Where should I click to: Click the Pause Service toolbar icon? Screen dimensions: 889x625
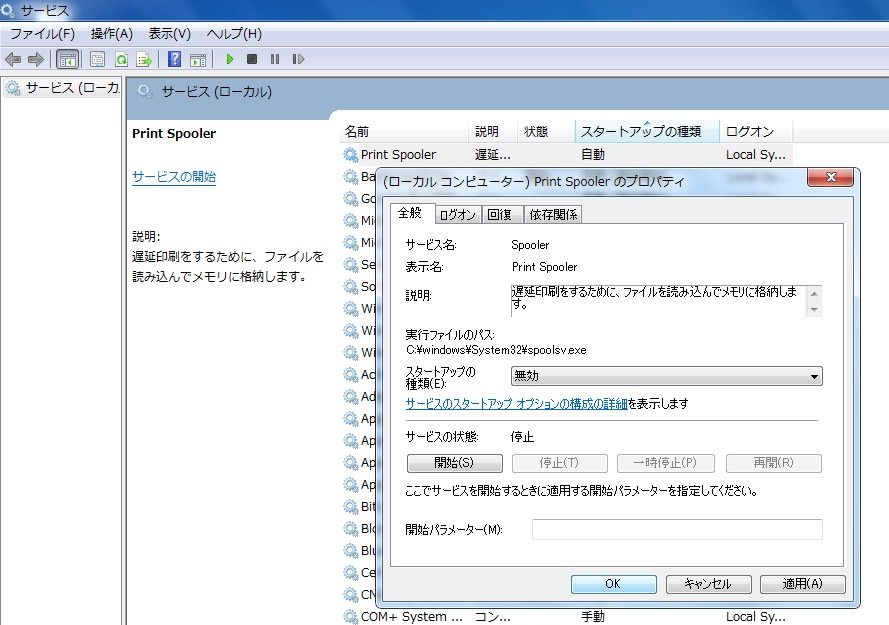coord(275,59)
